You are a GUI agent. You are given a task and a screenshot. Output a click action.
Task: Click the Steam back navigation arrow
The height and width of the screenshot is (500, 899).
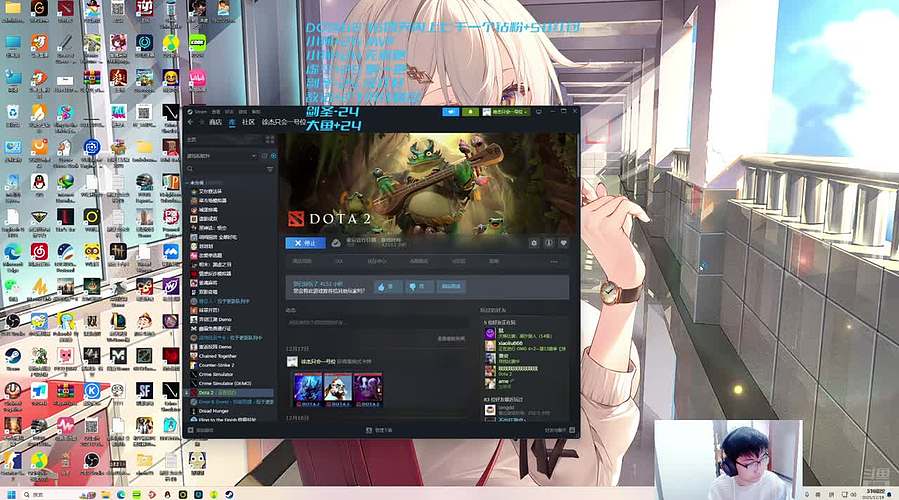click(x=188, y=122)
